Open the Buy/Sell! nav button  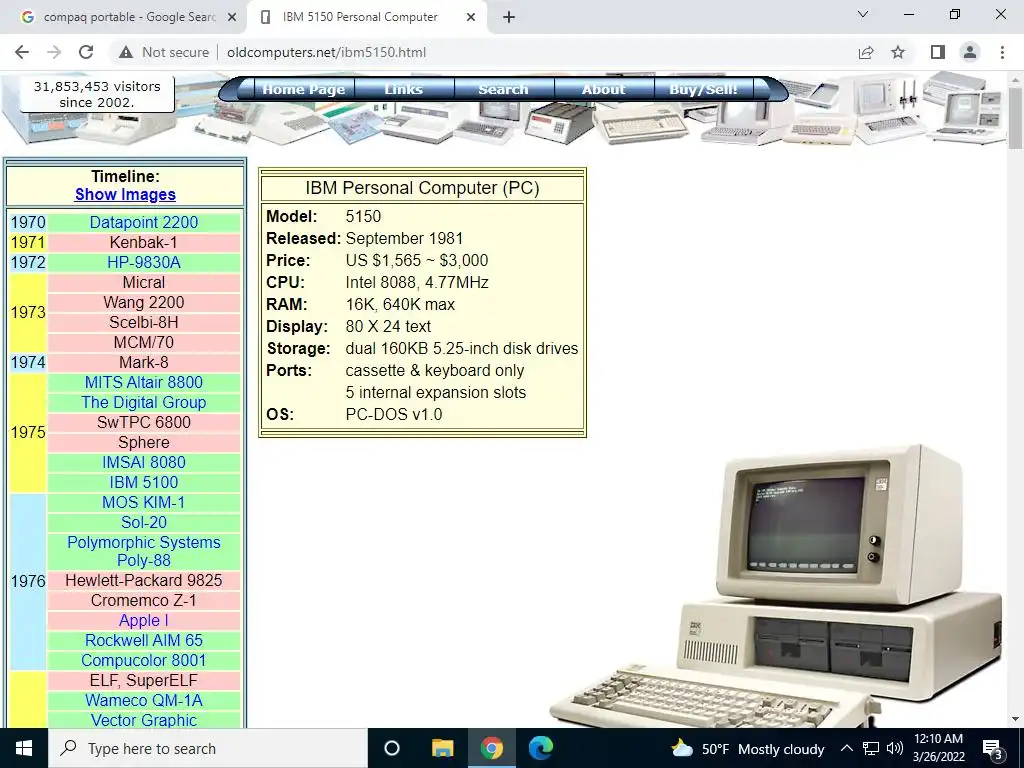[x=703, y=89]
